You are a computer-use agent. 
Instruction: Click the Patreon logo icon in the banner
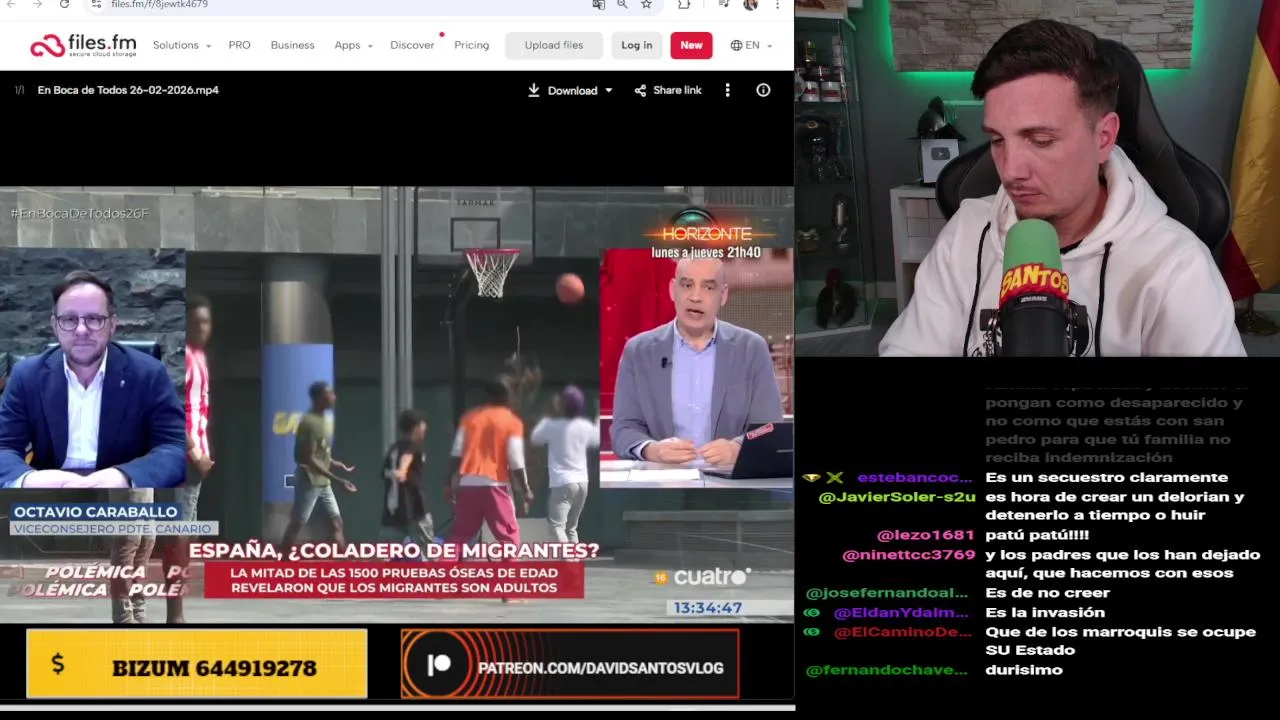[x=438, y=666]
